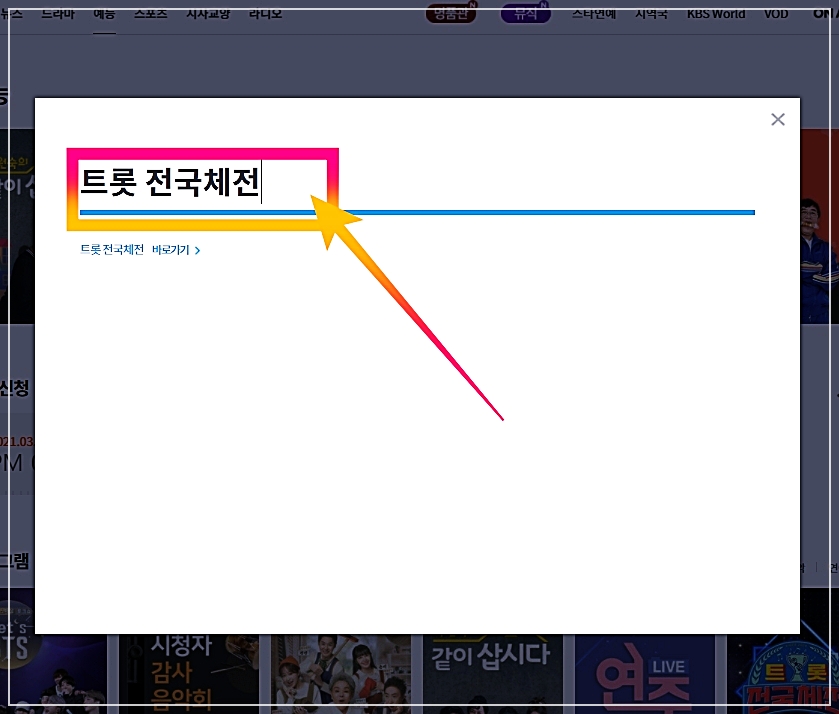Close the search popup with the X
839x714 pixels.
point(777,119)
